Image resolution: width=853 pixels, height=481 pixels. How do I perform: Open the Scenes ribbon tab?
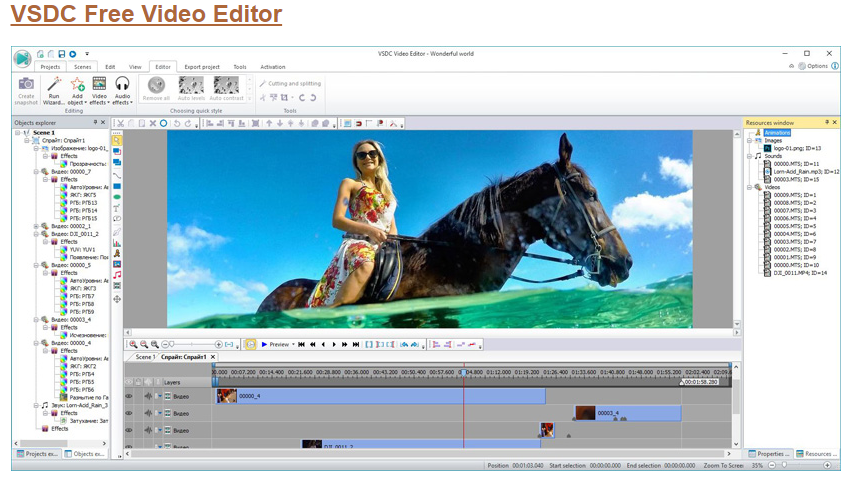tap(82, 67)
